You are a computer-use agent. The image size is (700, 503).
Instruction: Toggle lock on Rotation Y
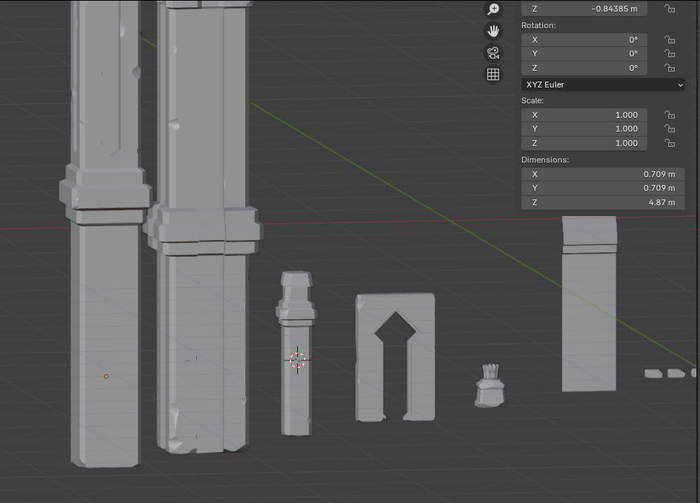pyautogui.click(x=669, y=54)
